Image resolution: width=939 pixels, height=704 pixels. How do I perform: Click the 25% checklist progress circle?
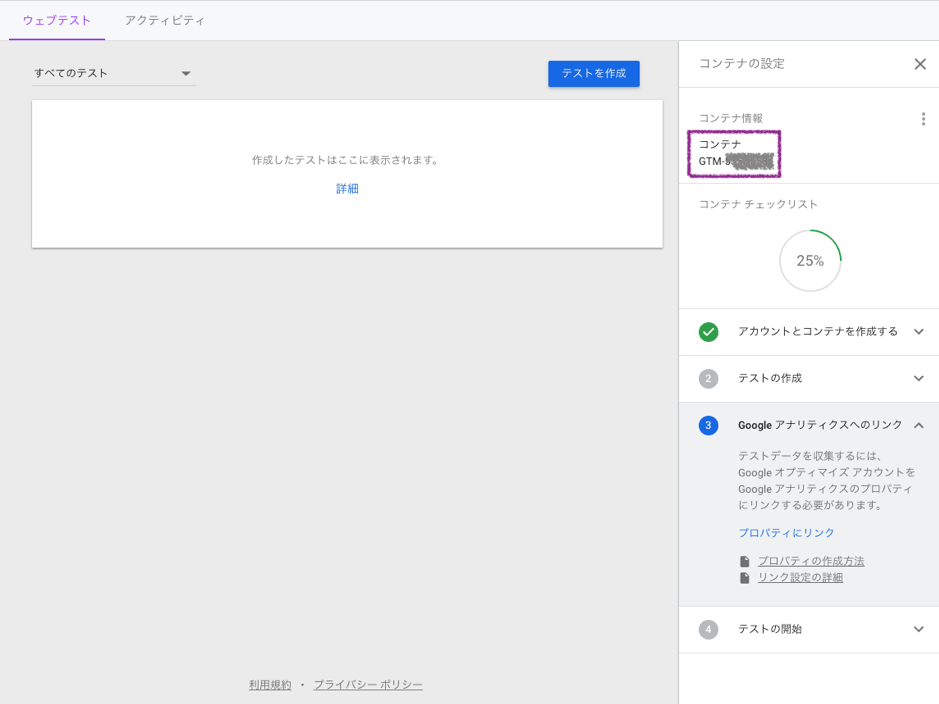pos(810,261)
